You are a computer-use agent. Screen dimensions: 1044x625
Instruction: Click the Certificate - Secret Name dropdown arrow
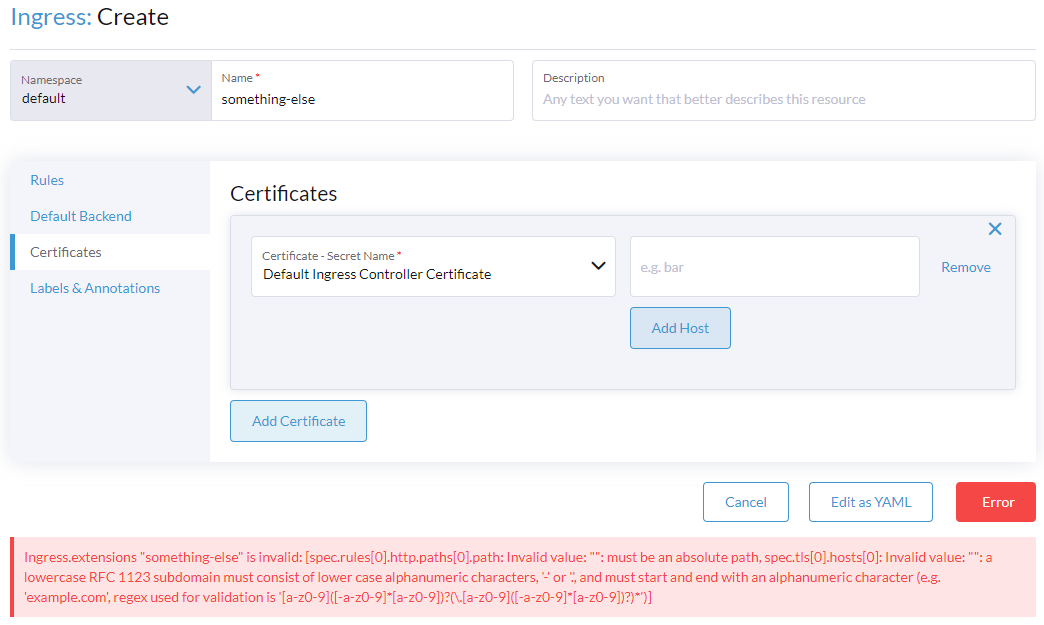point(599,266)
